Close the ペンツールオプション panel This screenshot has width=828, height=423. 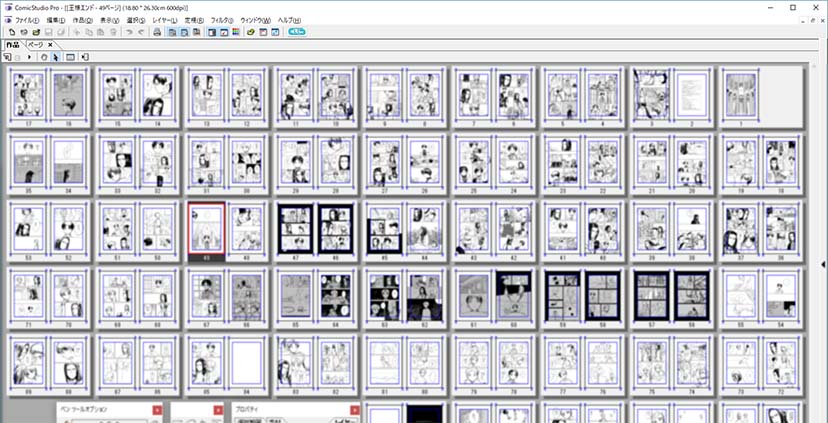pos(157,410)
